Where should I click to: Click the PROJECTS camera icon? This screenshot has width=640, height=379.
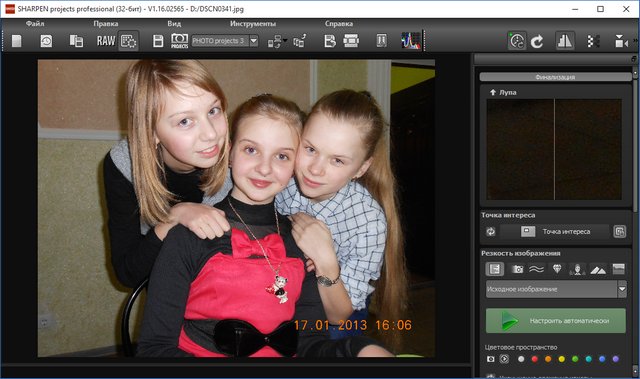pos(180,41)
